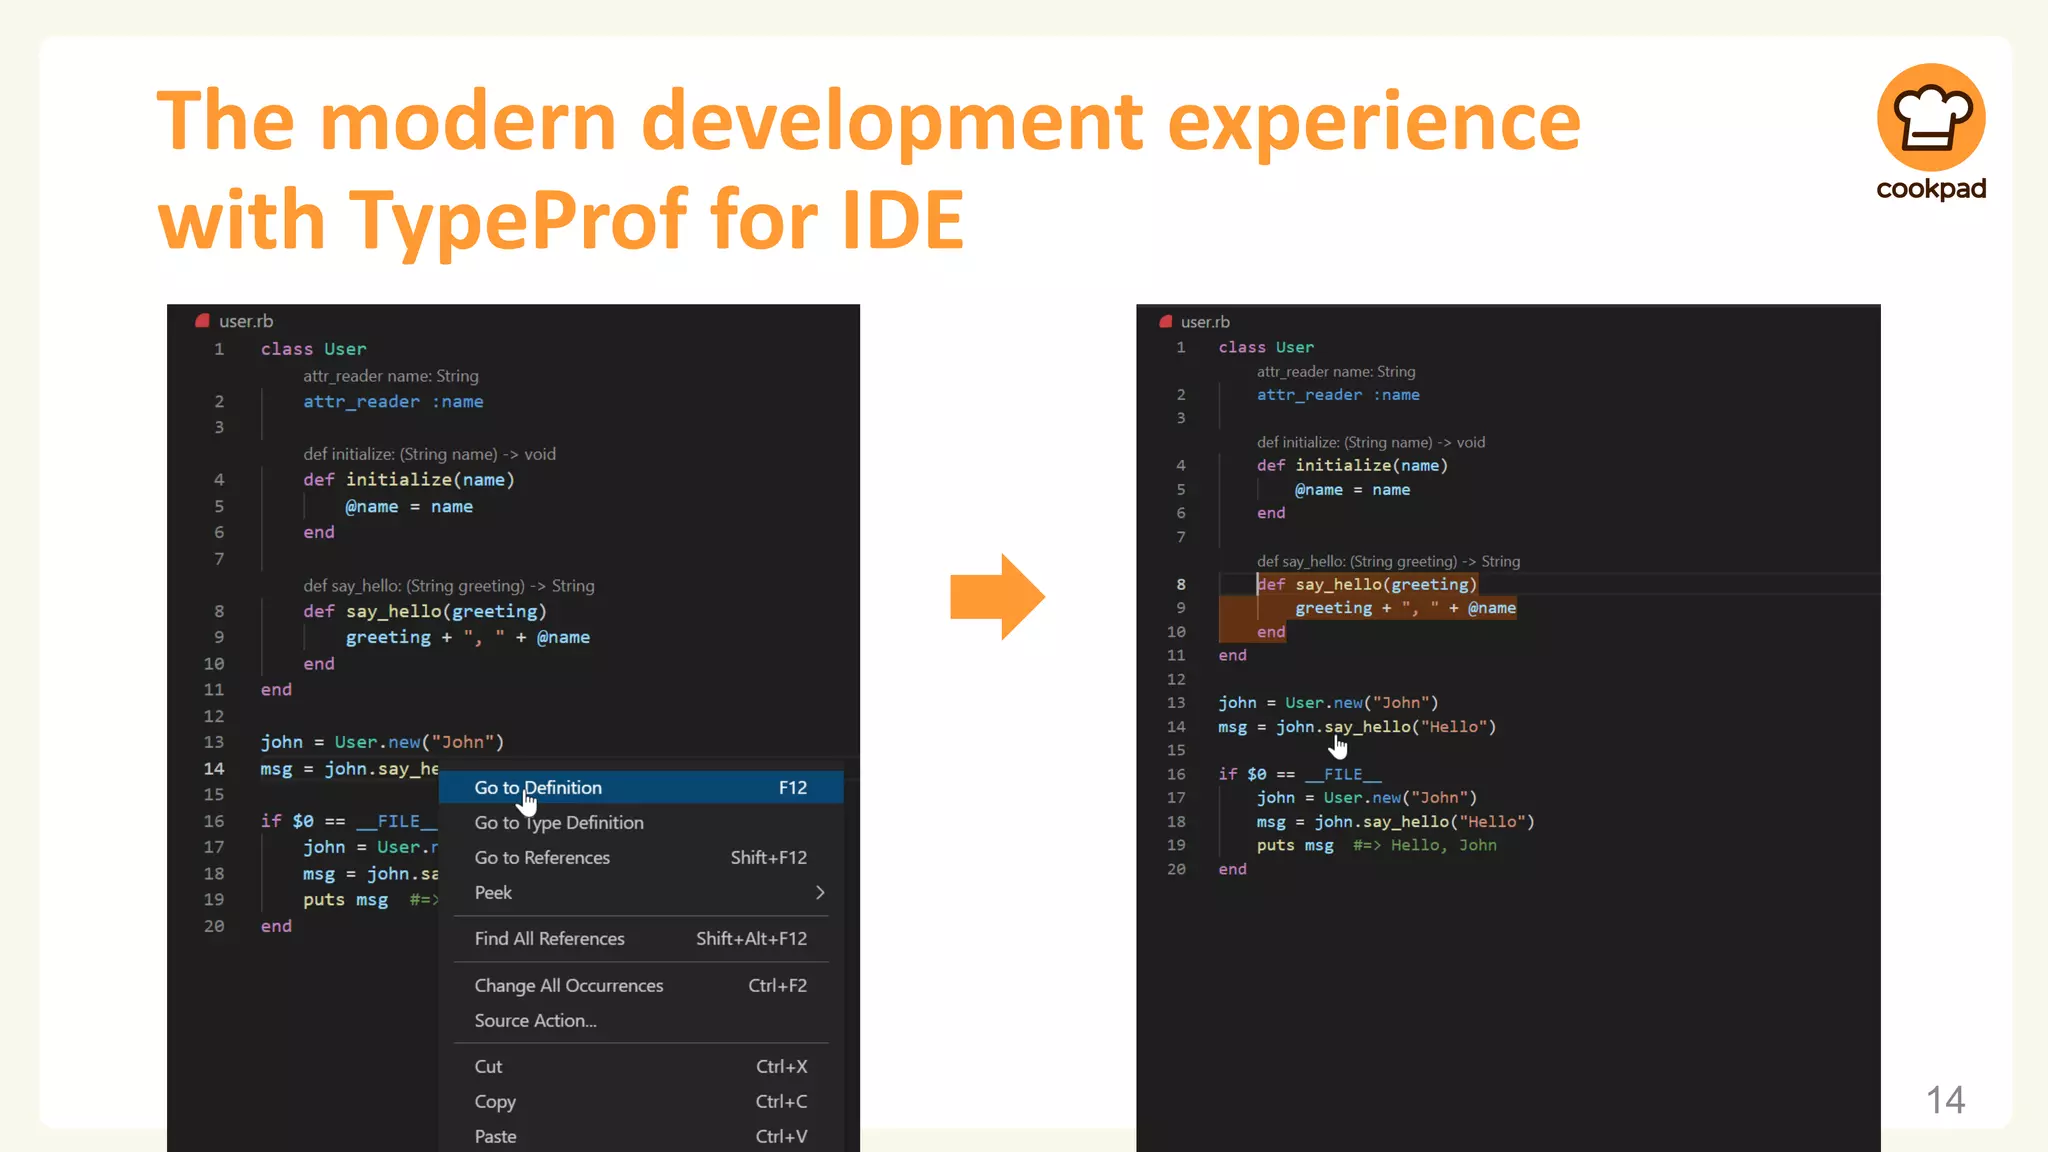Click line number 14 in left editor
The width and height of the screenshot is (2048, 1152).
coord(214,769)
